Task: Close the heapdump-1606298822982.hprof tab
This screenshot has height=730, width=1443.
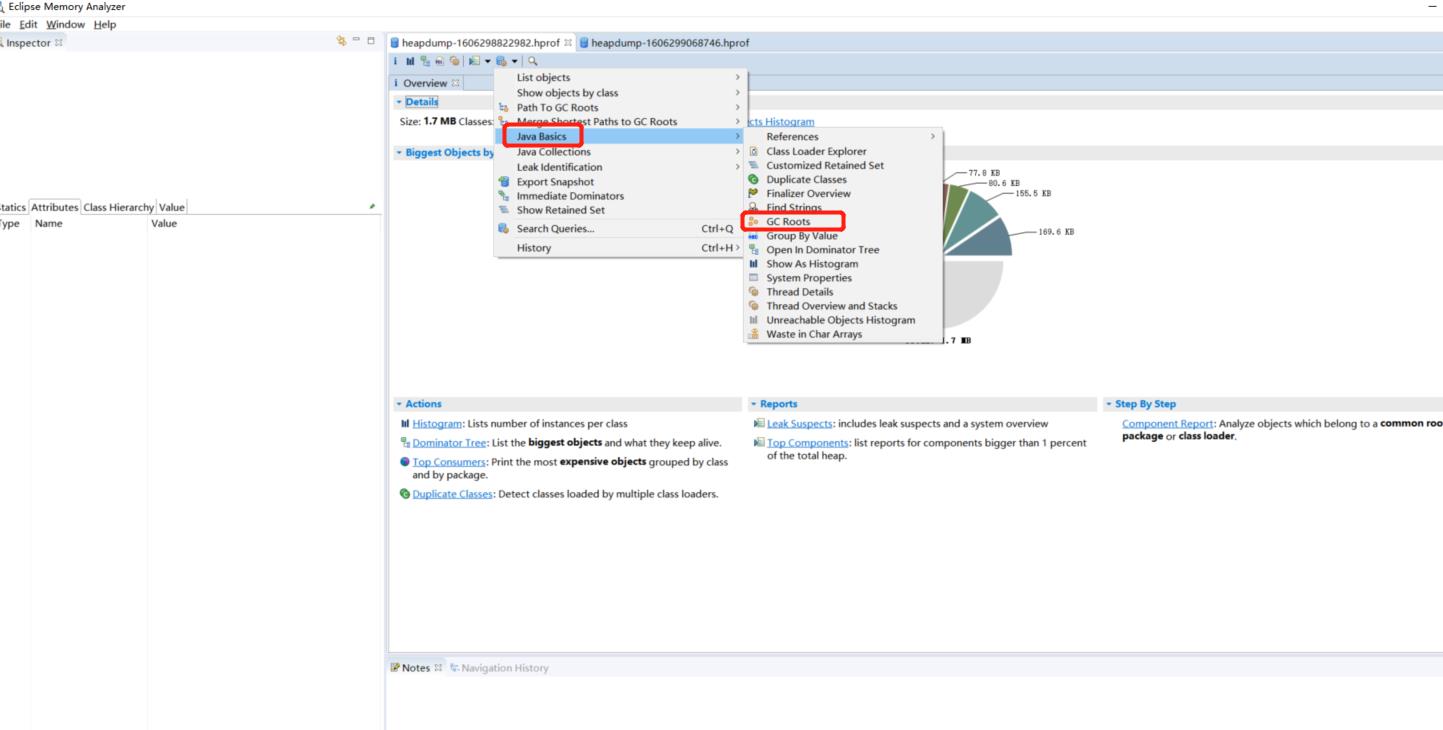Action: 568,43
